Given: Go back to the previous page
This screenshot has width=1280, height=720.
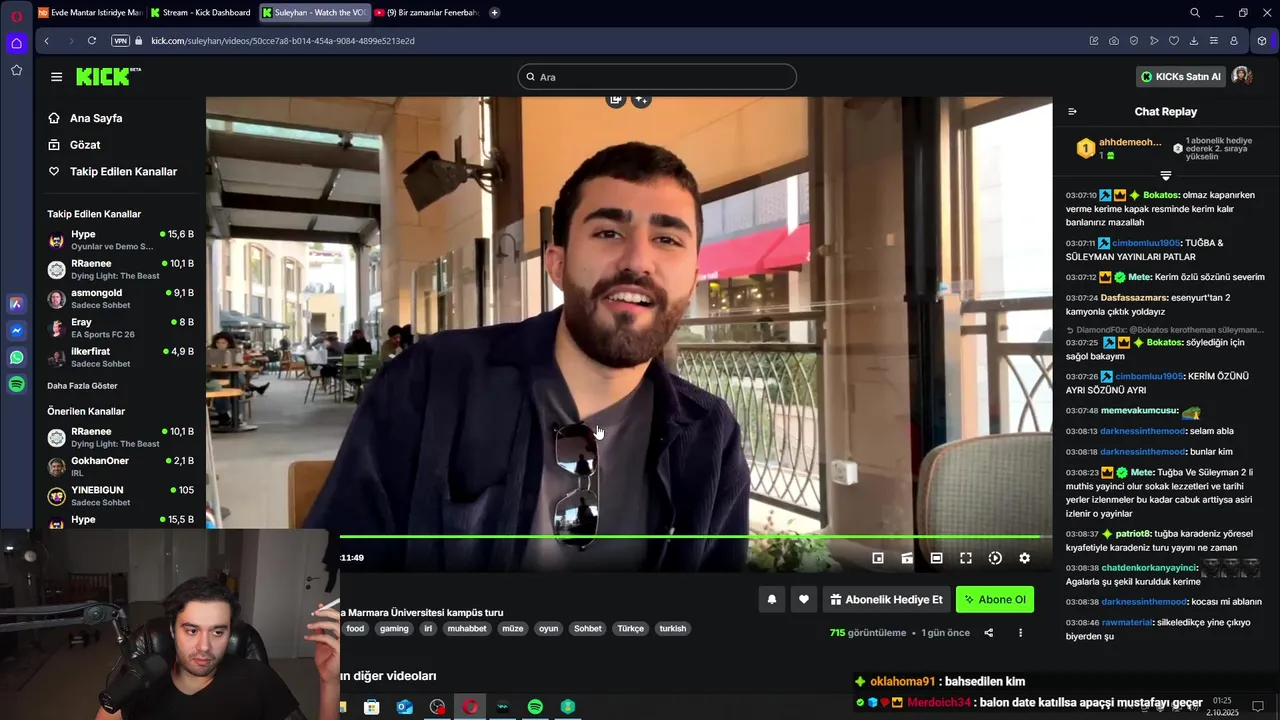Looking at the screenshot, I should coord(46,41).
